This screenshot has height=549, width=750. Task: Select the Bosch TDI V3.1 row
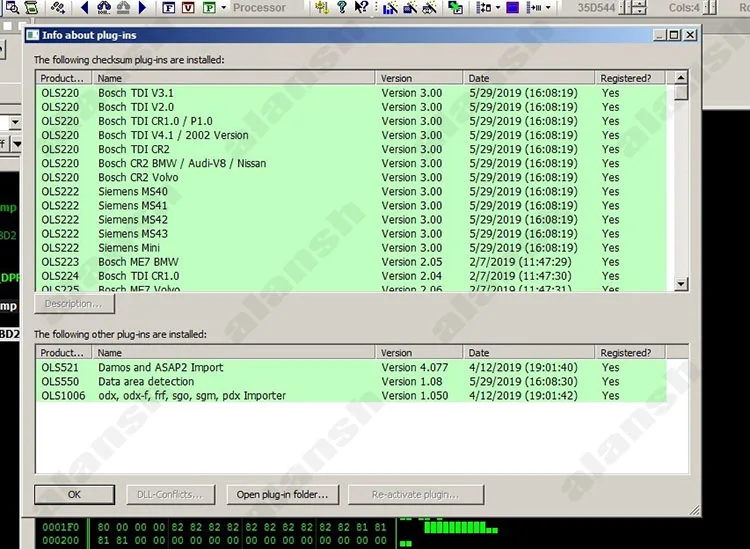[351, 93]
